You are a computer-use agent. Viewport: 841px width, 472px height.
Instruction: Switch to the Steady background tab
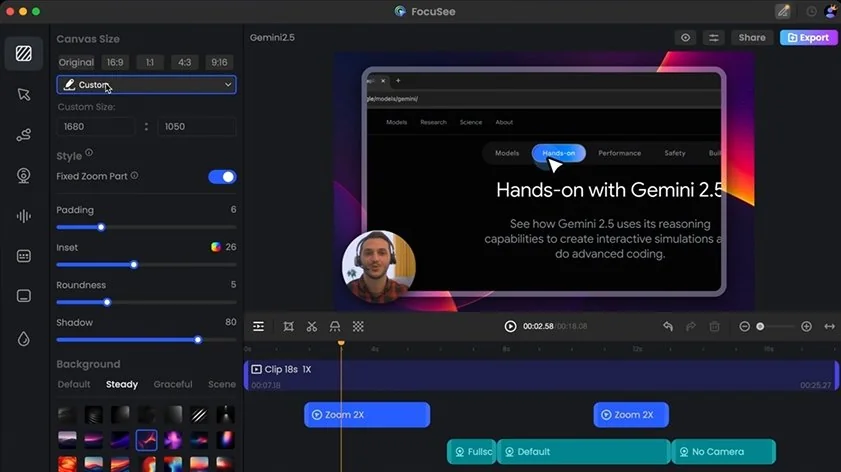click(x=122, y=384)
